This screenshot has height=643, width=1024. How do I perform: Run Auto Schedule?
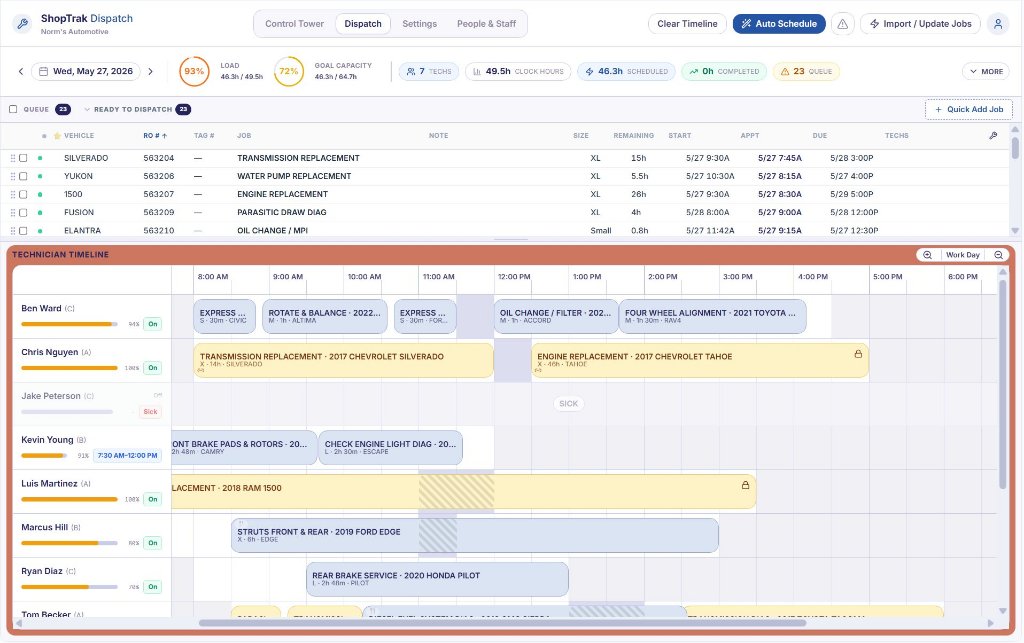779,24
